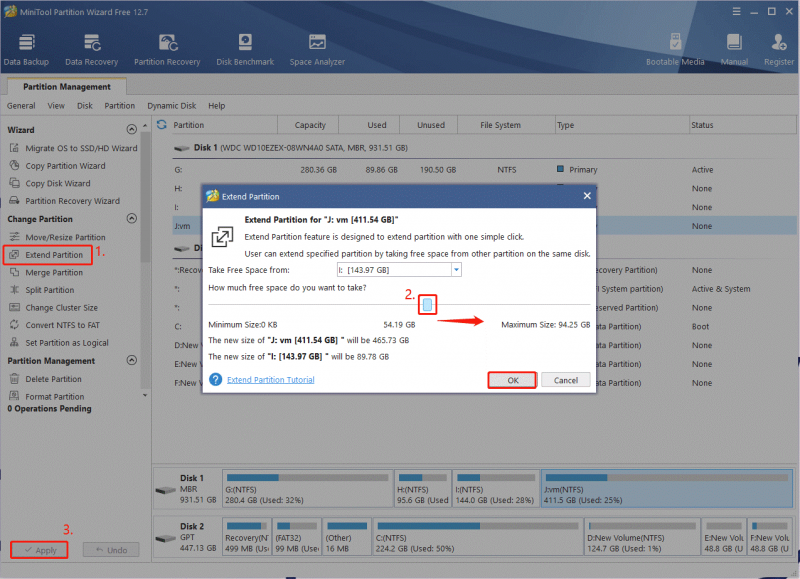Open the Data Backup tool
This screenshot has height=579, width=800.
coord(27,49)
